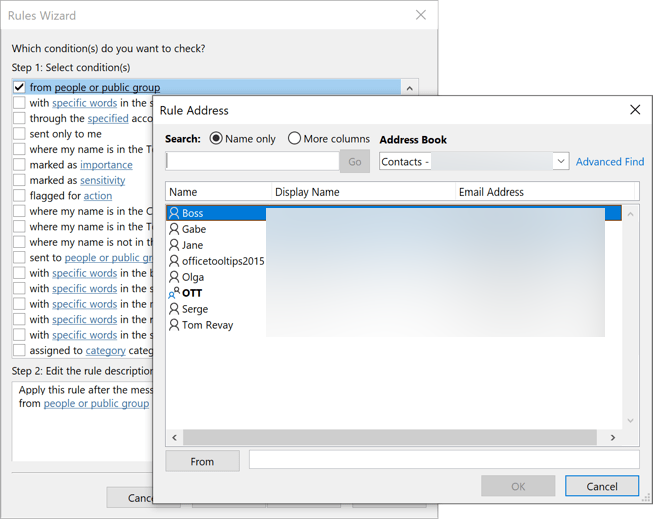This screenshot has width=653, height=519.
Task: Click the officetooltips2015 contact icon
Action: pyautogui.click(x=174, y=261)
